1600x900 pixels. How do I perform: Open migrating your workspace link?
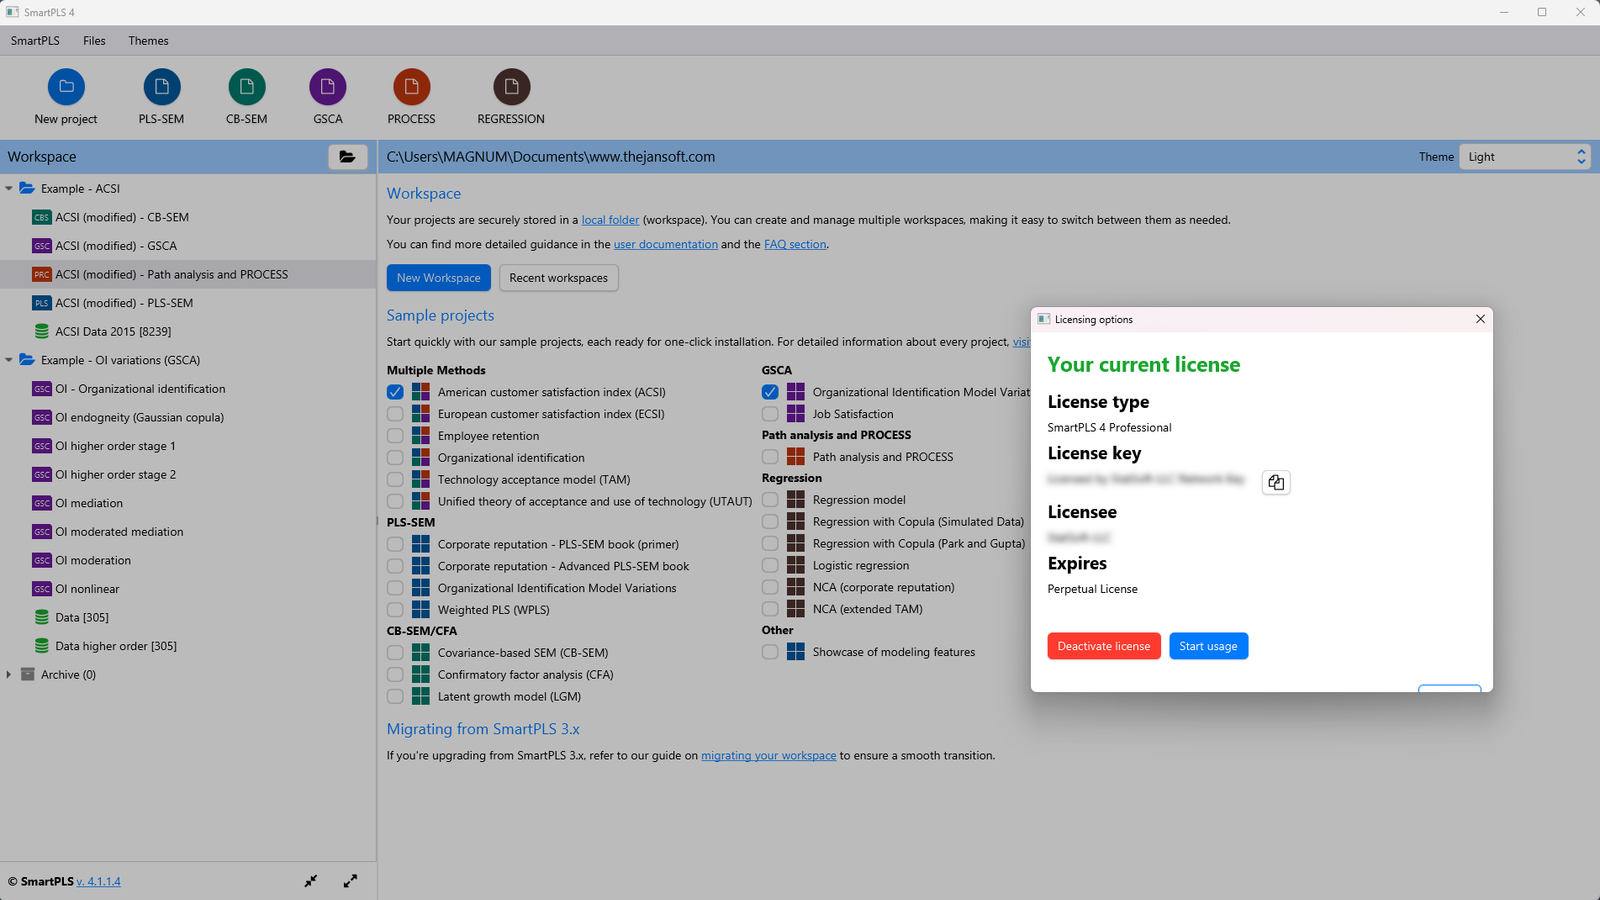pos(768,756)
